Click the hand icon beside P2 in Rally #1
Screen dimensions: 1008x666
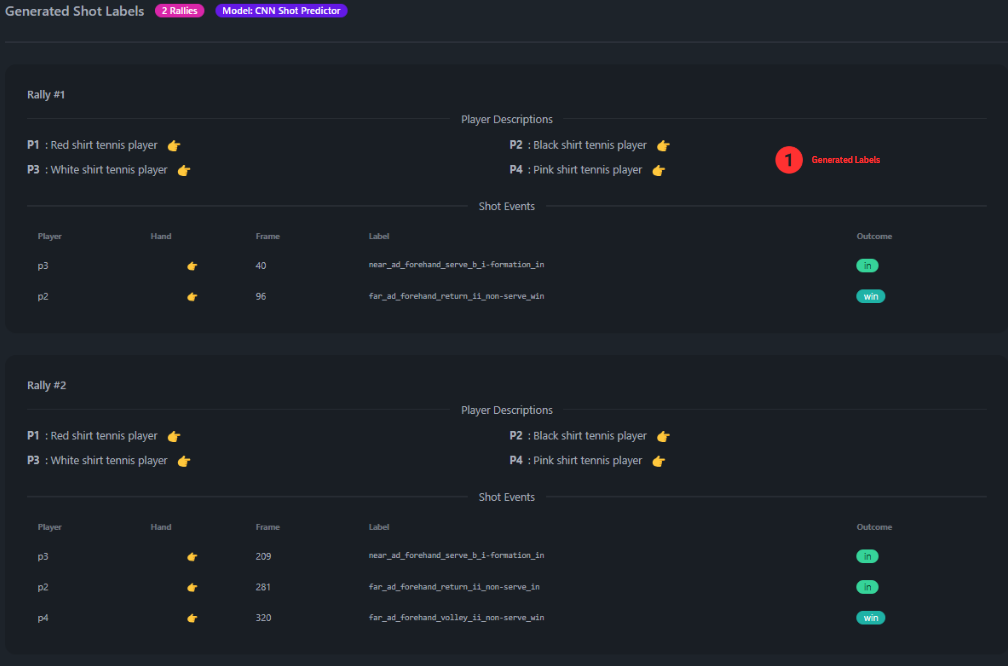point(663,145)
